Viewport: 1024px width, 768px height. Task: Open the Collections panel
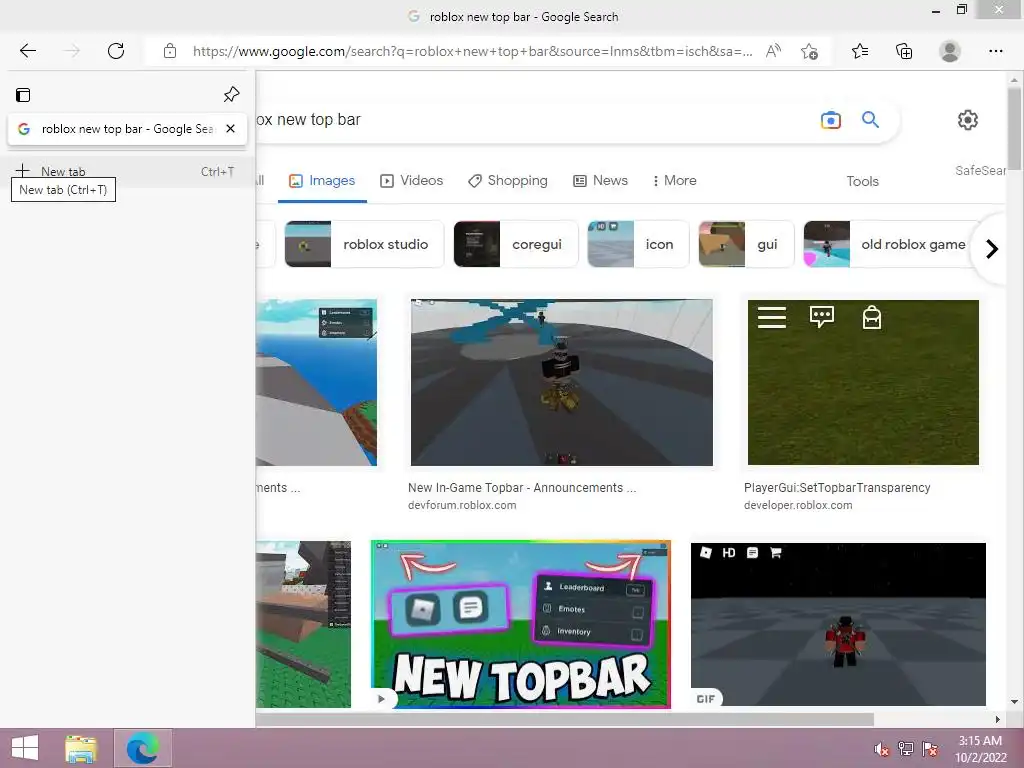click(x=904, y=51)
